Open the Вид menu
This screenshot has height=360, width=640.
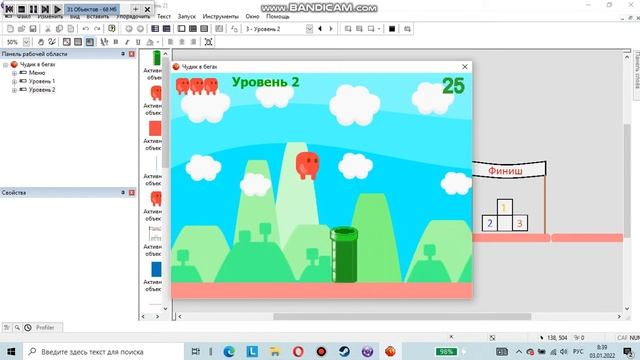(75, 17)
